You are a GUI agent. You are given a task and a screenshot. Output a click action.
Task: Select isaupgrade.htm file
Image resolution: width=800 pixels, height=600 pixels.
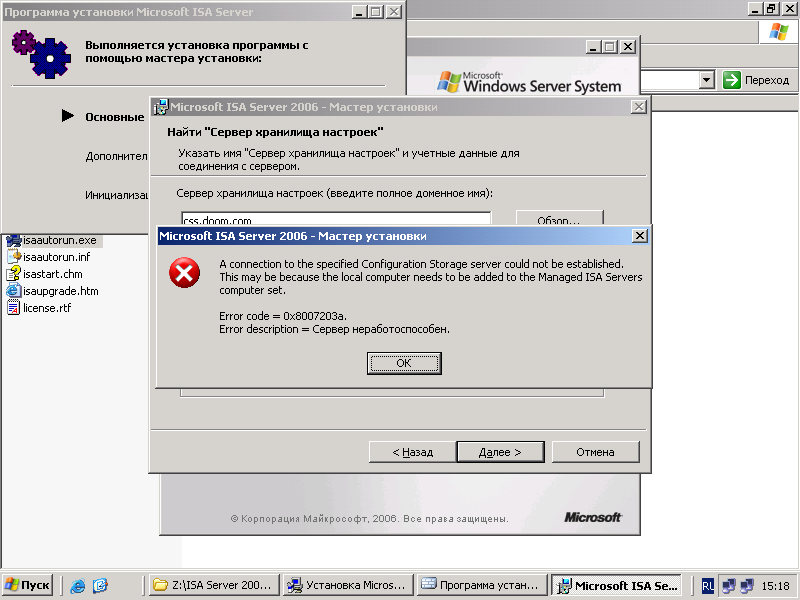pos(53,291)
